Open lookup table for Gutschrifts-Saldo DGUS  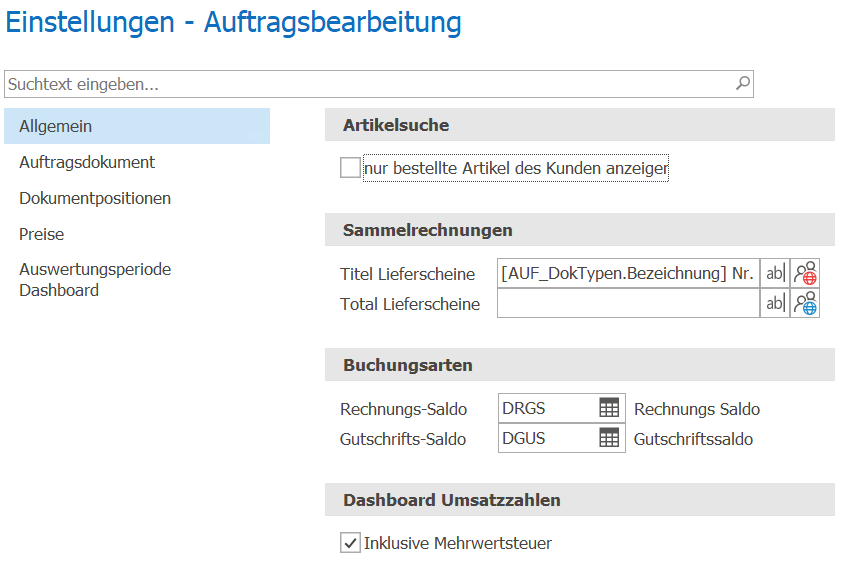[609, 438]
